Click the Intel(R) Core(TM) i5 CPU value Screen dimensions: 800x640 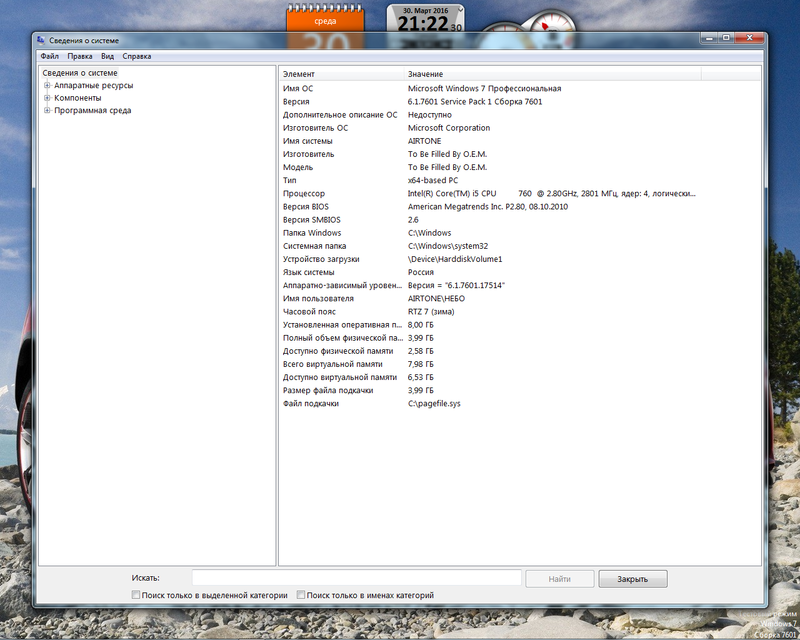point(552,193)
